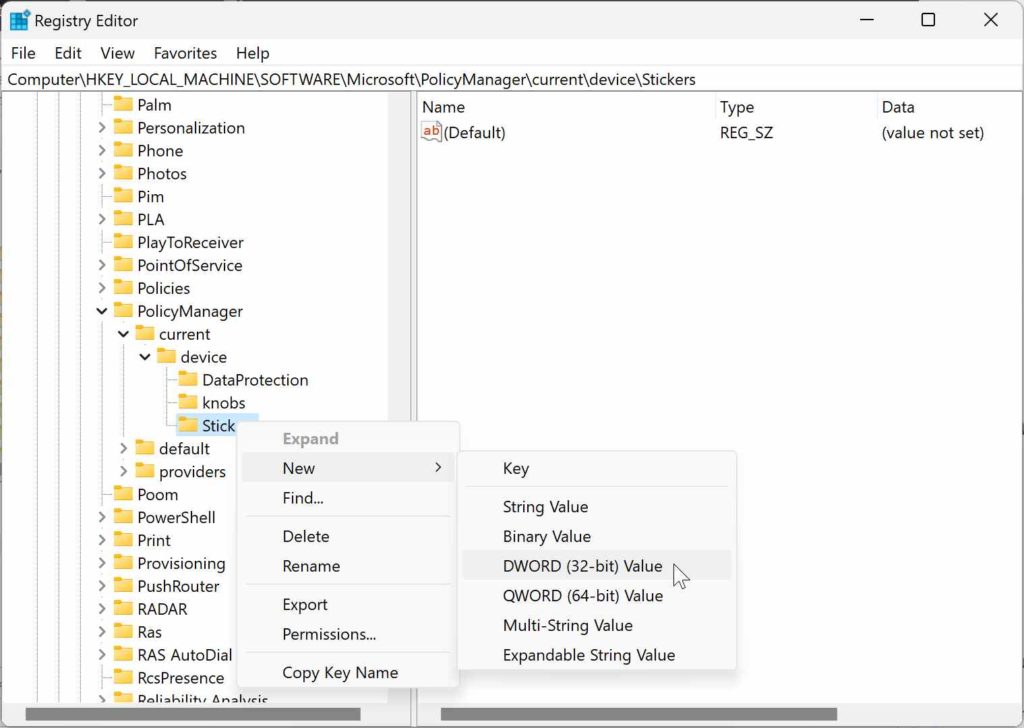Click the Palm folder icon
The height and width of the screenshot is (728, 1024).
click(123, 104)
